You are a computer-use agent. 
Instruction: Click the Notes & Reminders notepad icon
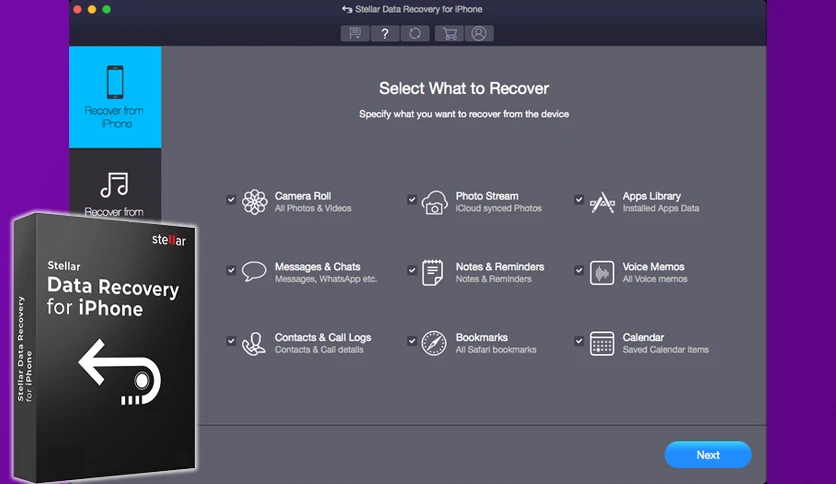point(432,272)
